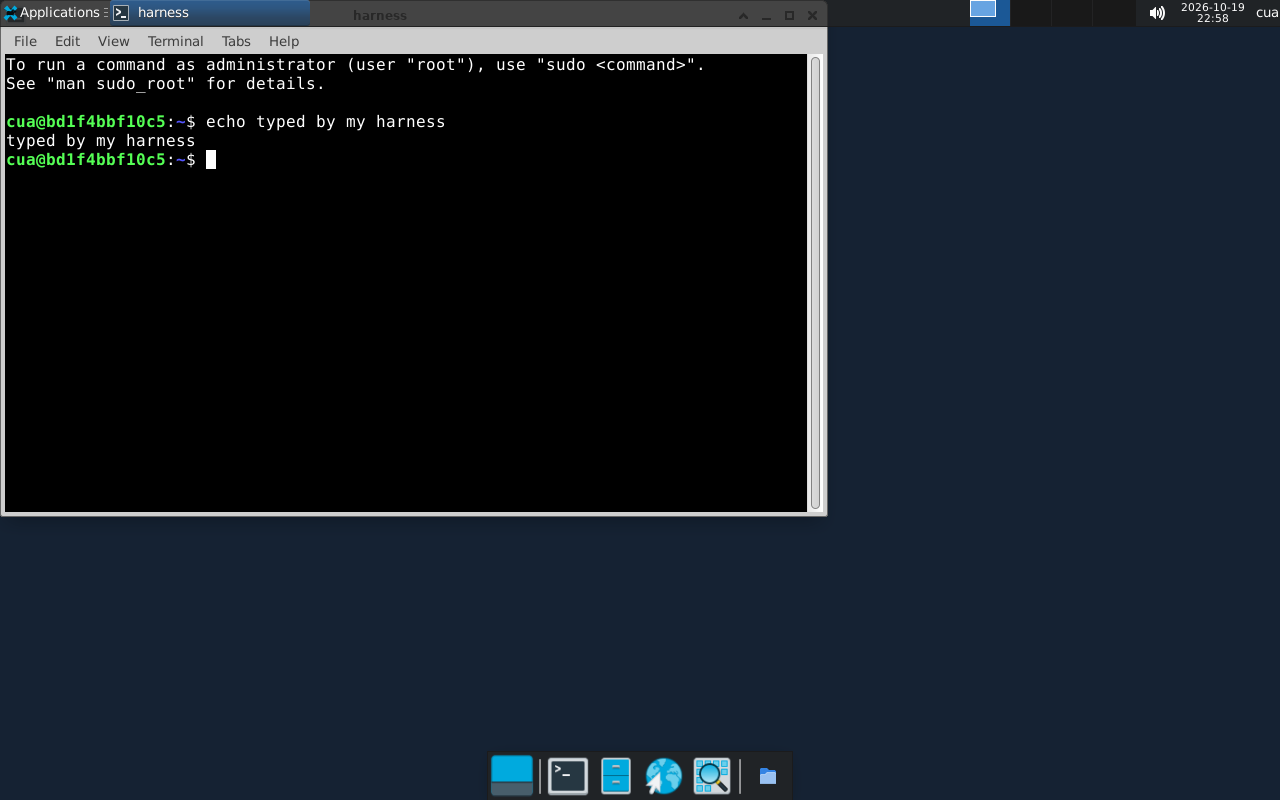This screenshot has width=1280, height=800.
Task: Click the clock showing 2026-10-19
Action: coord(1212,13)
